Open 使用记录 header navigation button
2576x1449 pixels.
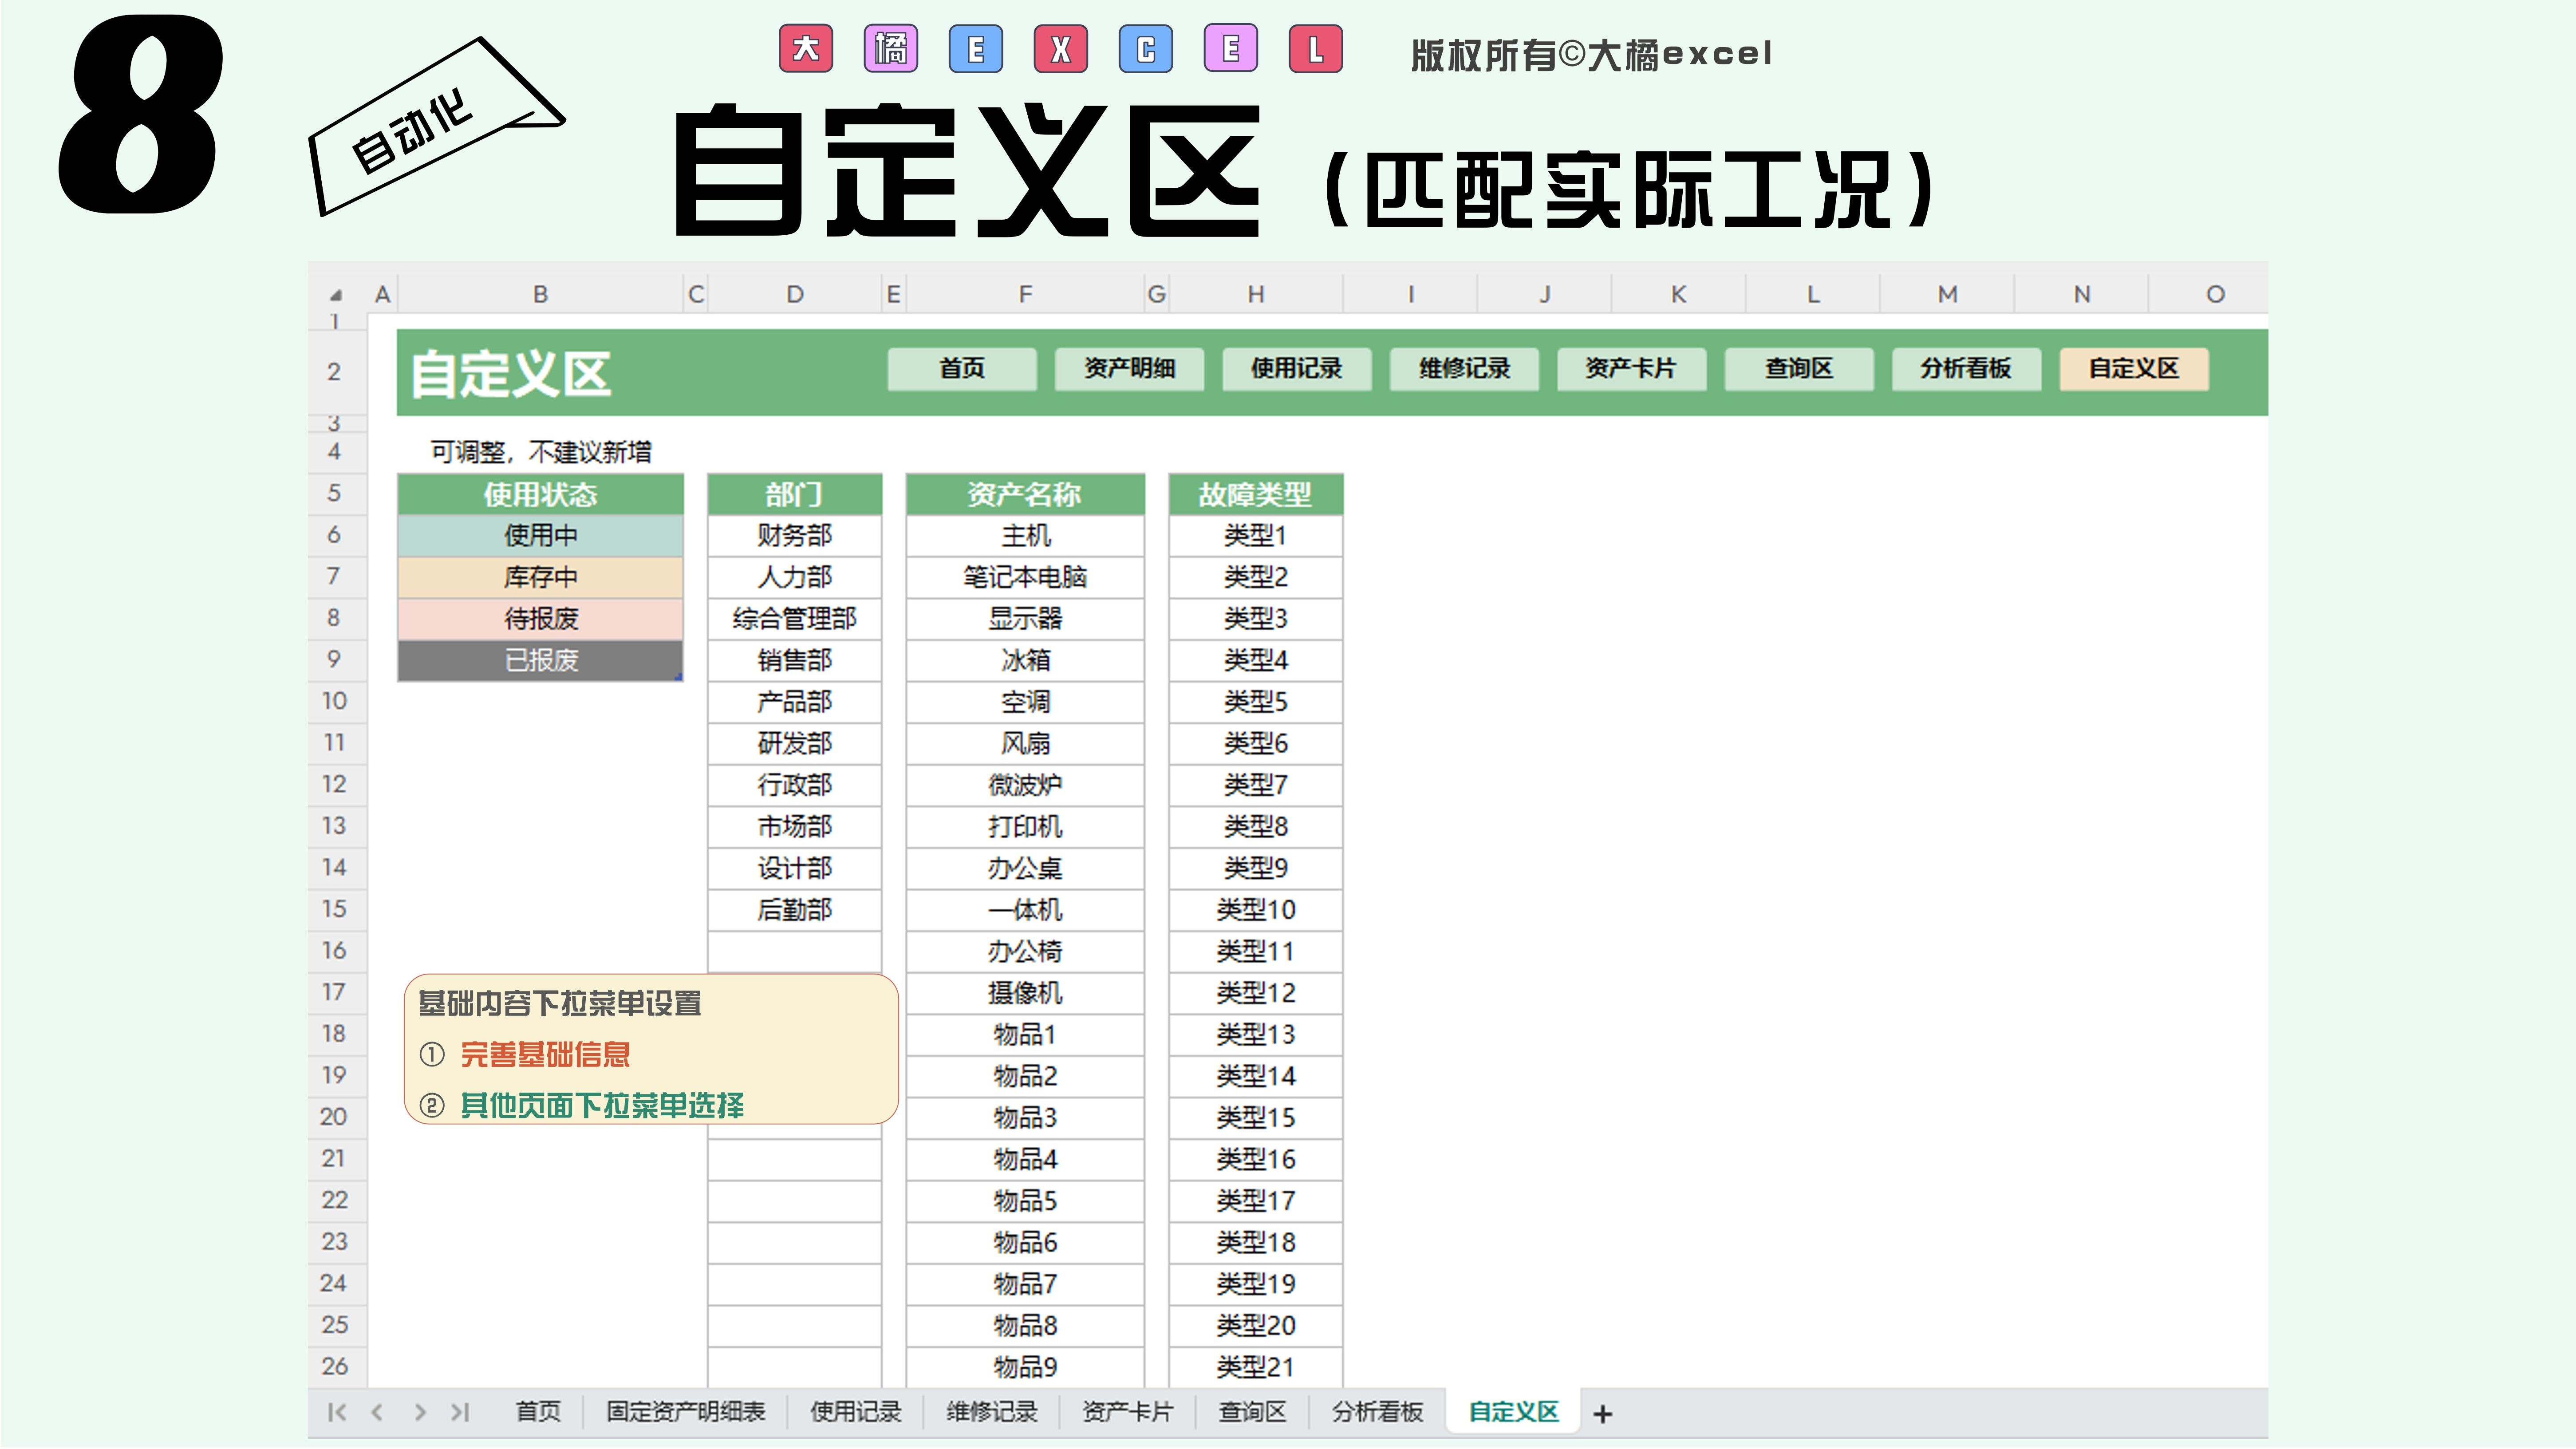click(x=1296, y=369)
